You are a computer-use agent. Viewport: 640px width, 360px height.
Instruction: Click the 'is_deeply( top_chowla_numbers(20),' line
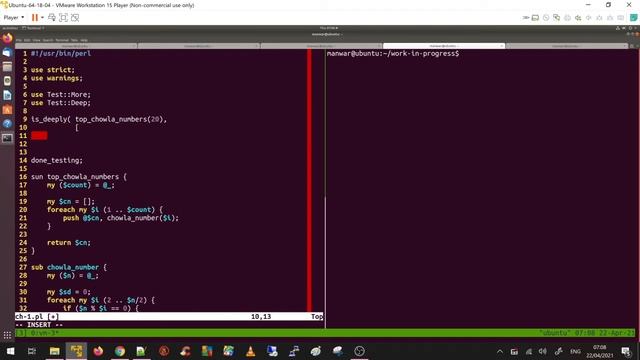click(99, 119)
